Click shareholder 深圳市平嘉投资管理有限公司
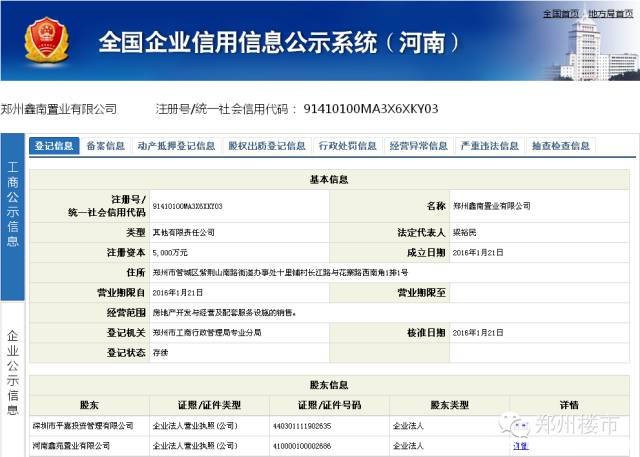Image resolution: width=640 pixels, height=457 pixels. click(x=83, y=426)
